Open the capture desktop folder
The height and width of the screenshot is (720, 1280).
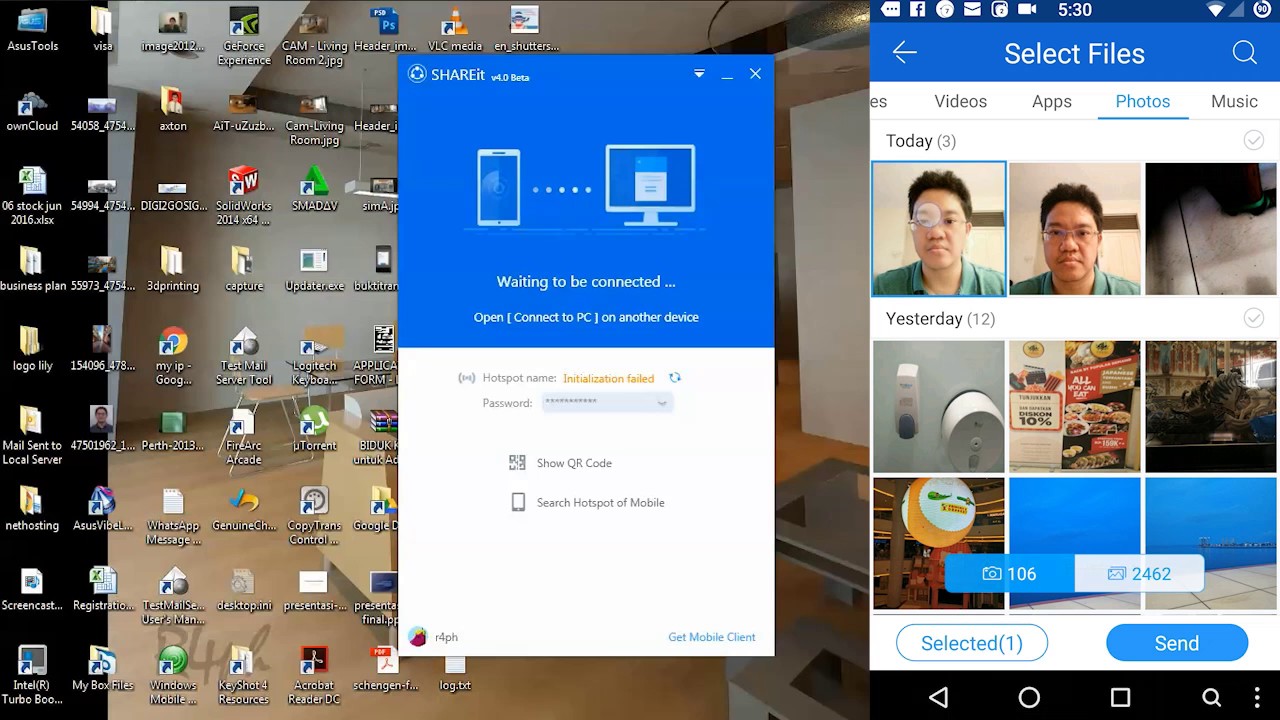coord(244,269)
